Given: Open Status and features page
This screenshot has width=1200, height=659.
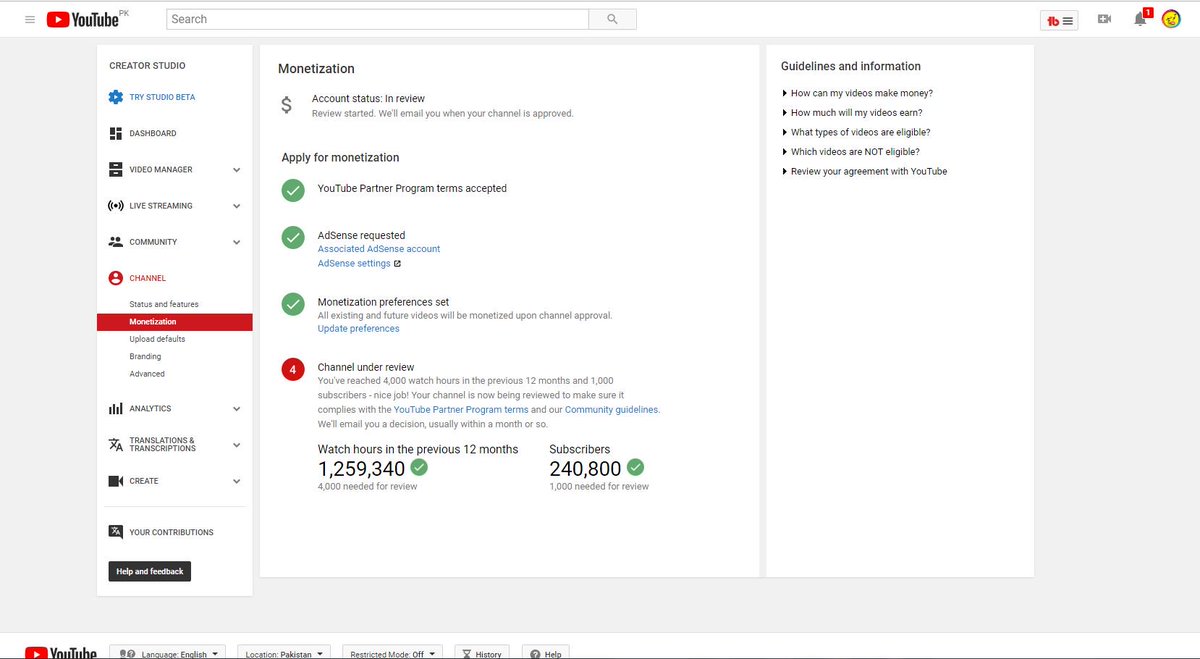Looking at the screenshot, I should (x=164, y=304).
